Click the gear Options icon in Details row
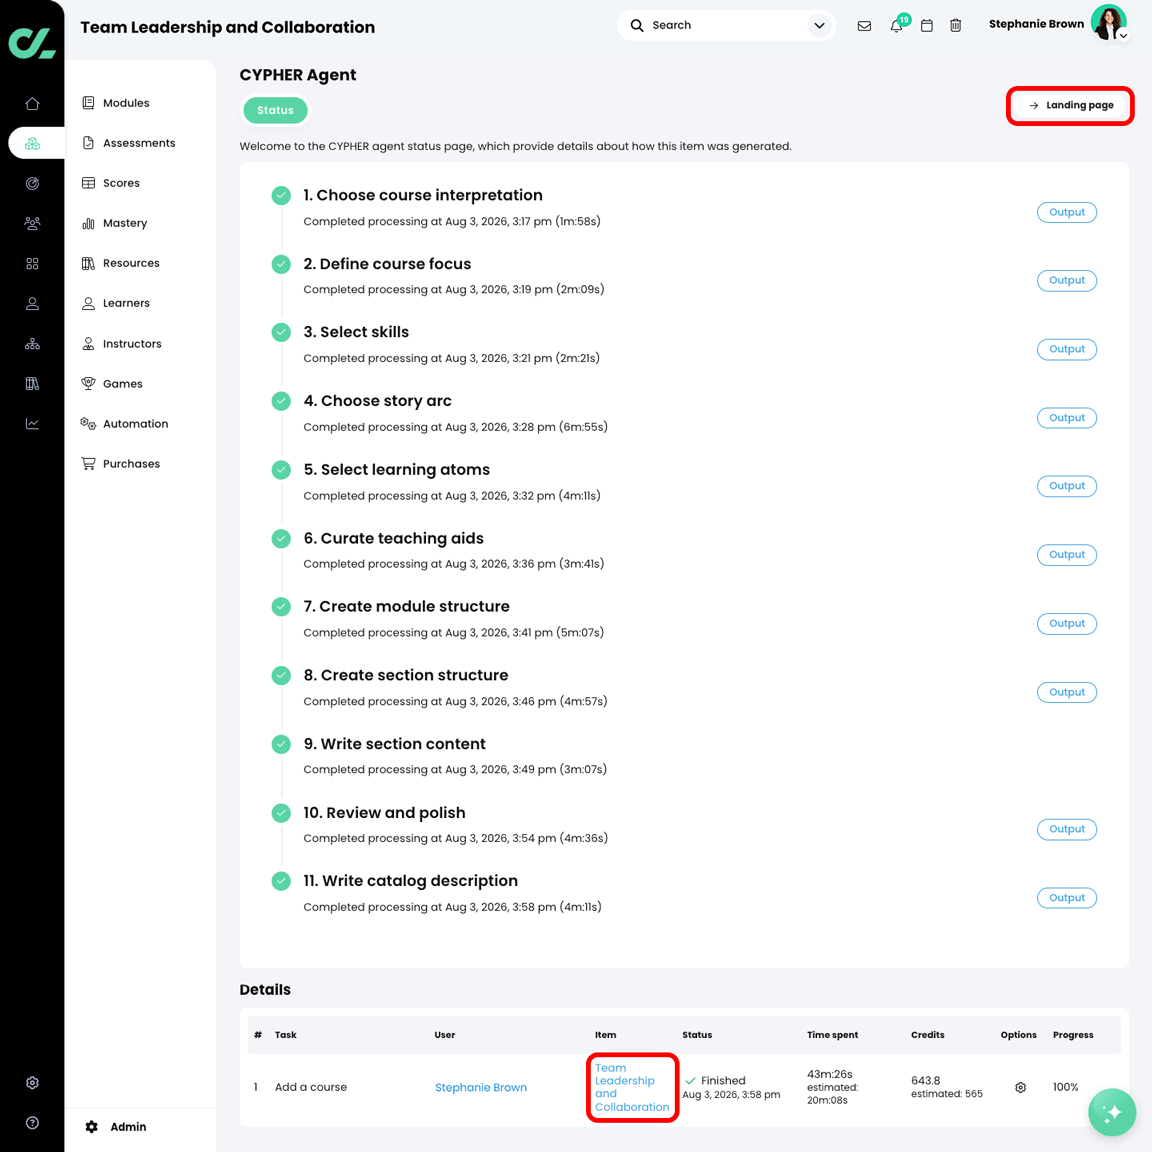The width and height of the screenshot is (1152, 1152). tap(1020, 1087)
